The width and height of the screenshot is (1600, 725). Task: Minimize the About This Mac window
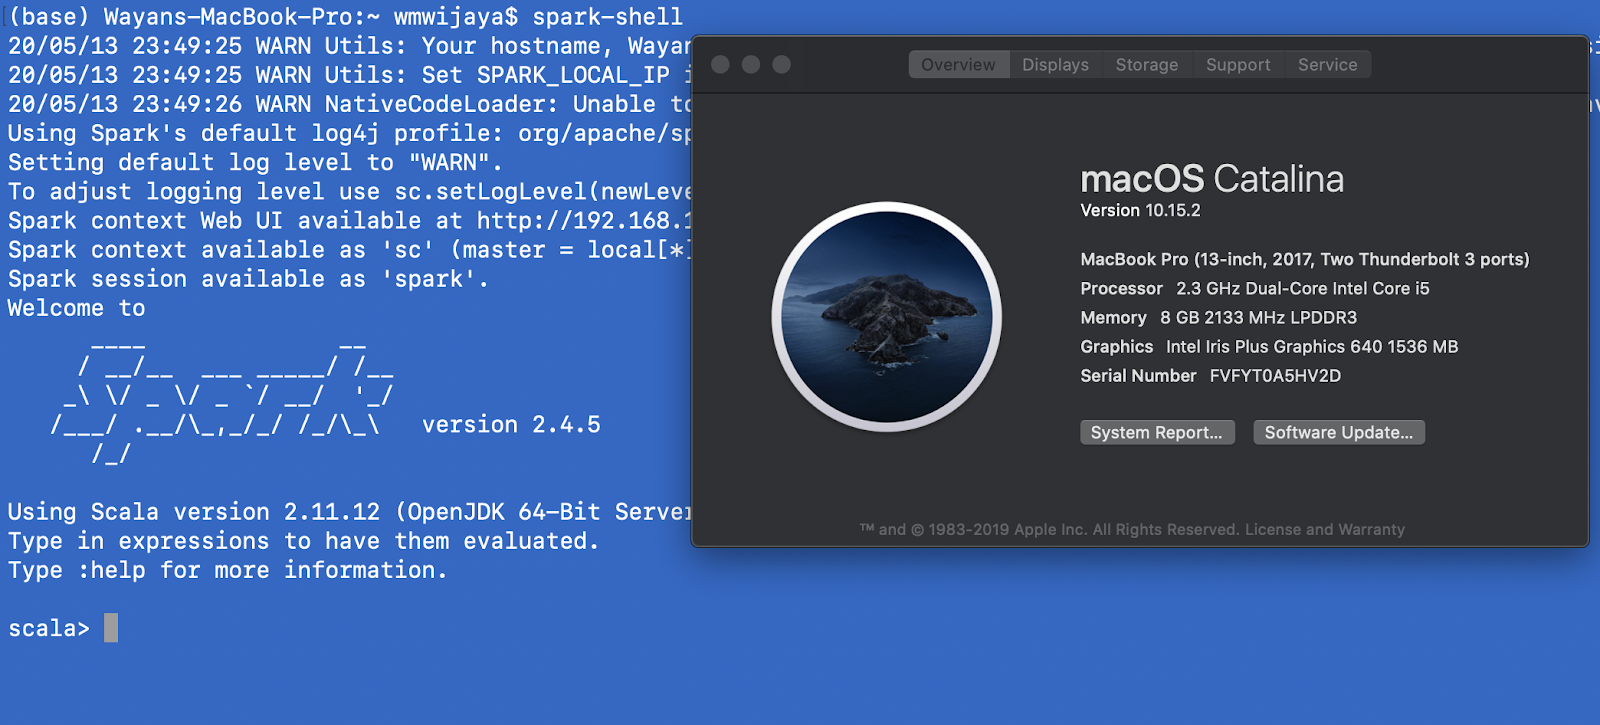[x=751, y=65]
